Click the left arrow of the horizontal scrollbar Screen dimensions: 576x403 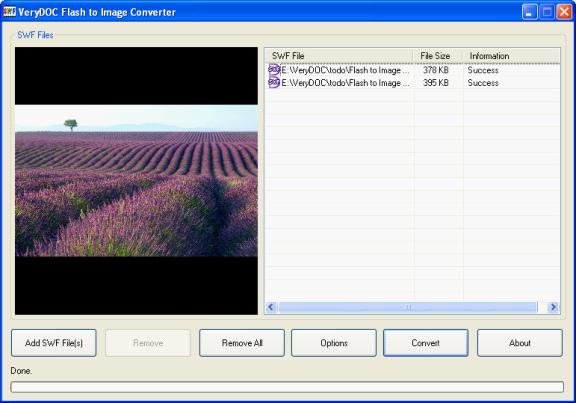tap(271, 307)
